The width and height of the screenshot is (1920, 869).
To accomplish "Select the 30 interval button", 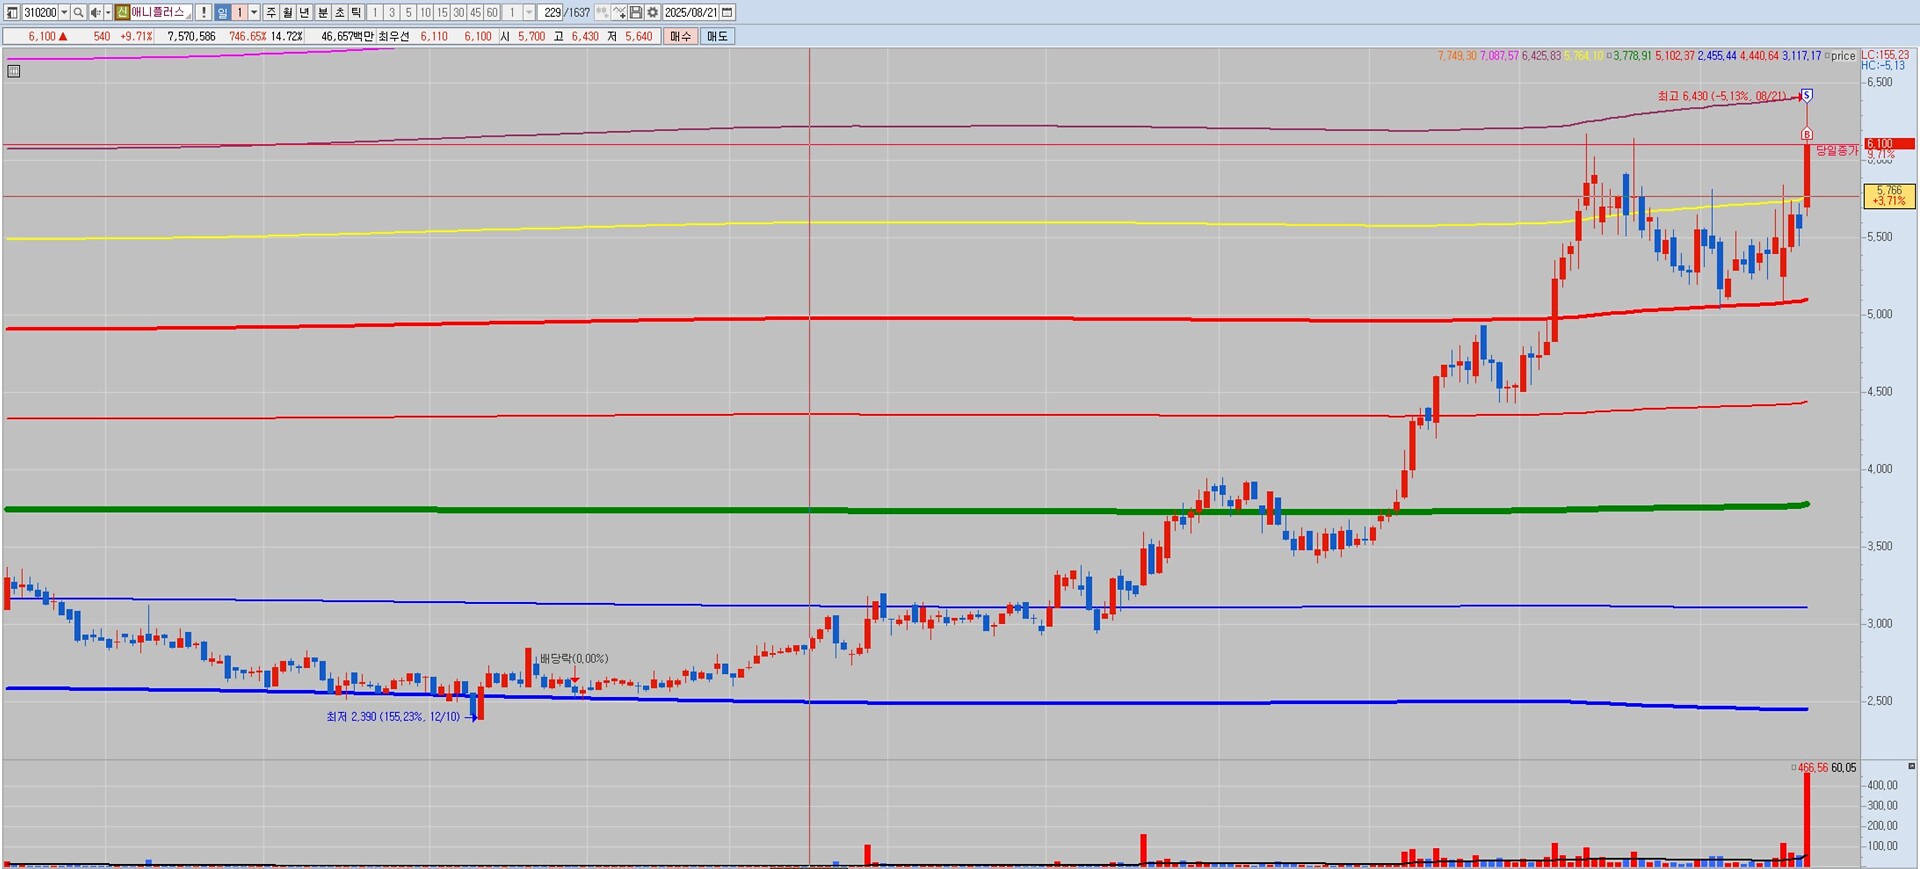I will click(459, 12).
